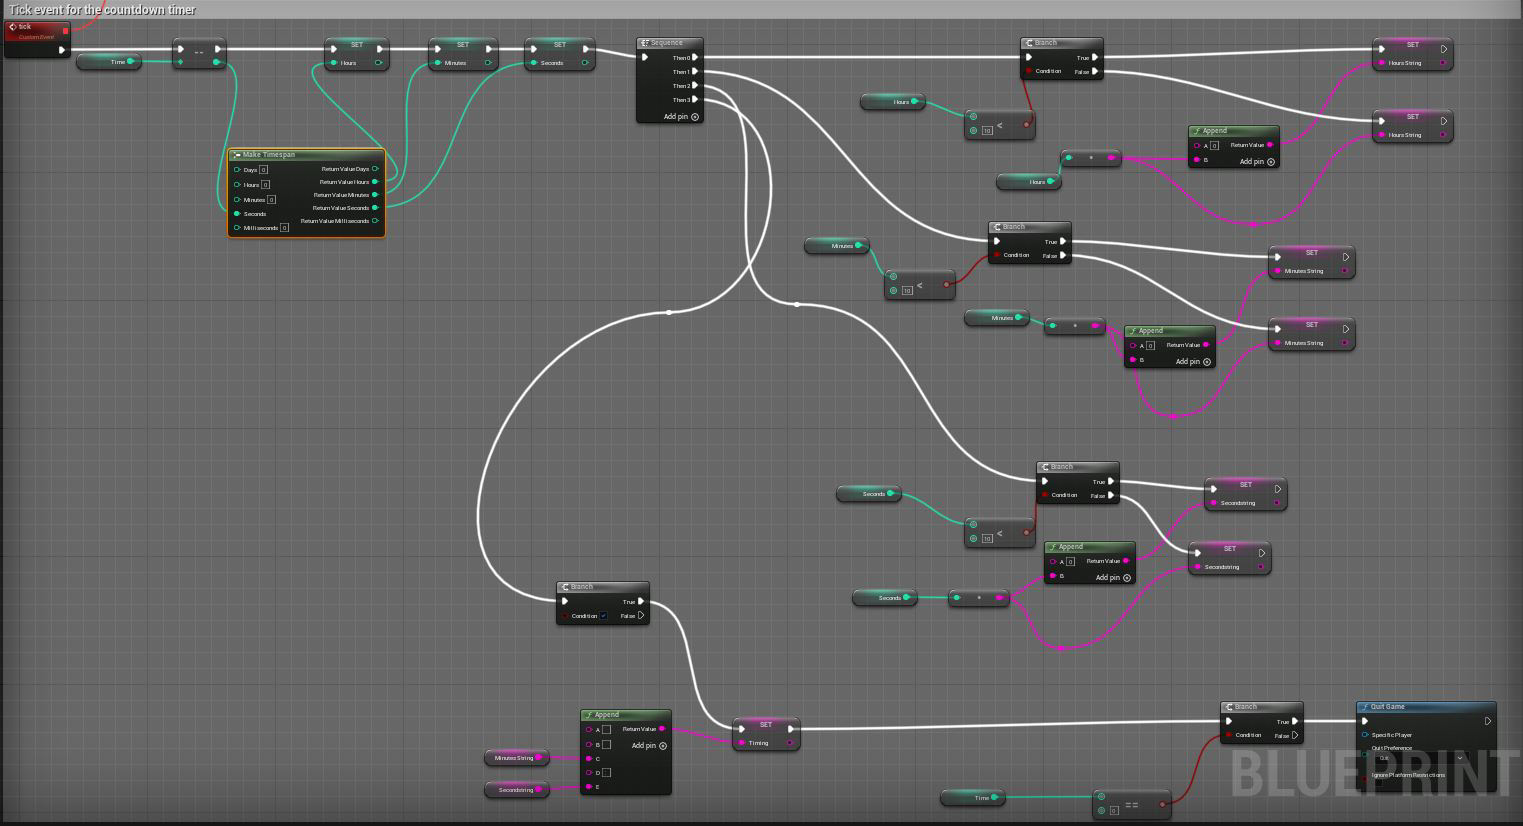The image size is (1523, 826).
Task: Click Add pin on the Sequence node
Action: tap(696, 117)
